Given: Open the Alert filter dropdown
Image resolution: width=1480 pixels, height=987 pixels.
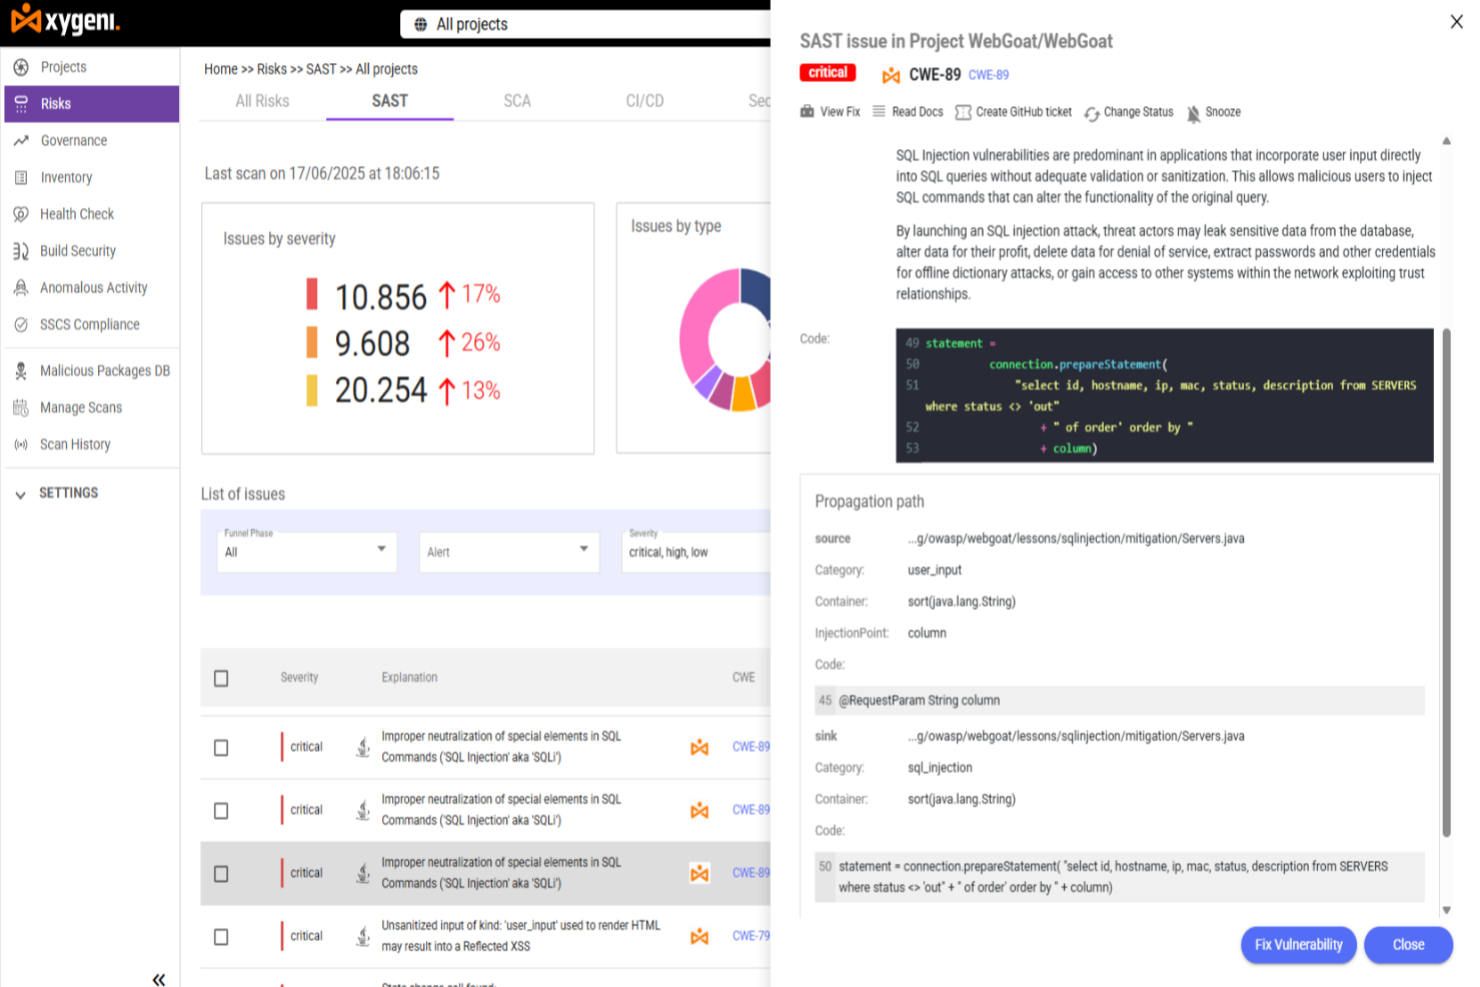Looking at the screenshot, I should click(x=508, y=551).
